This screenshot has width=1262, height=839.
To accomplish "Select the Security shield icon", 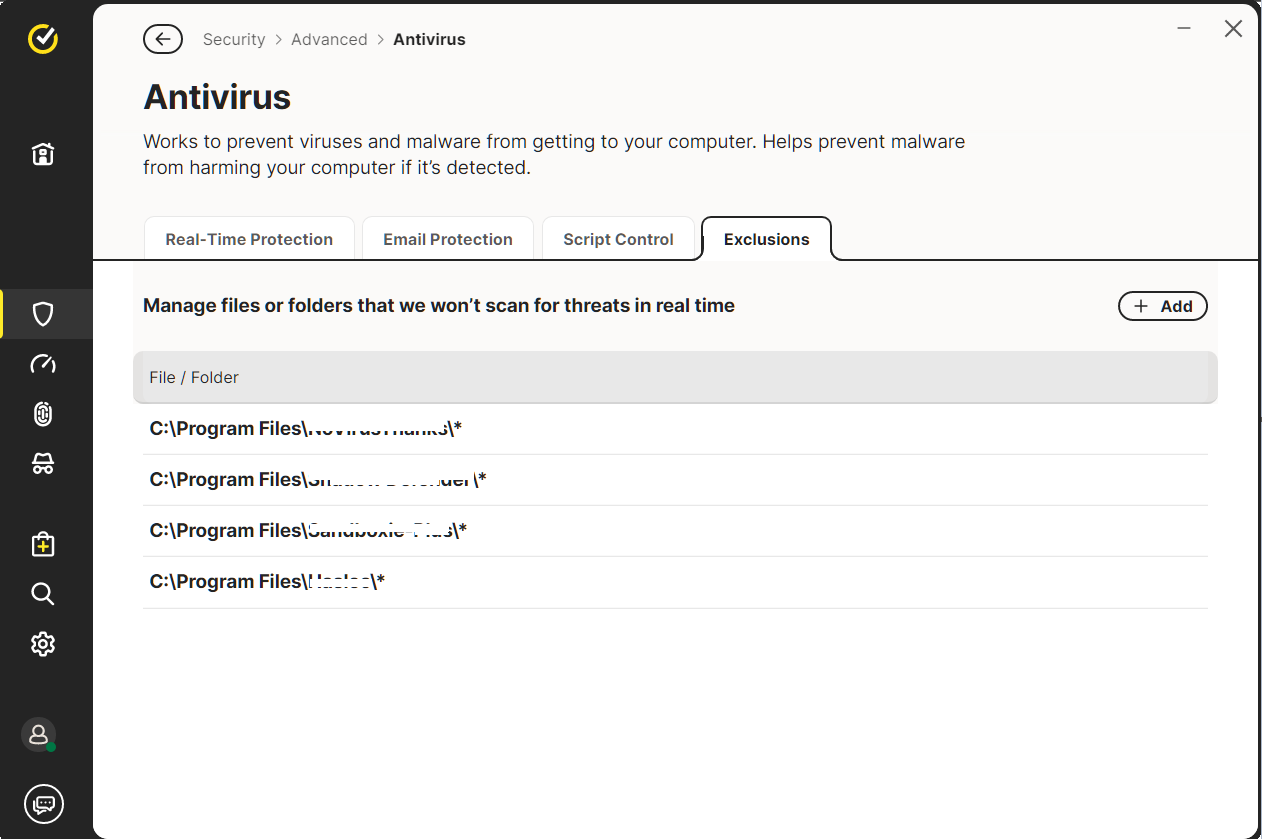I will coord(43,315).
